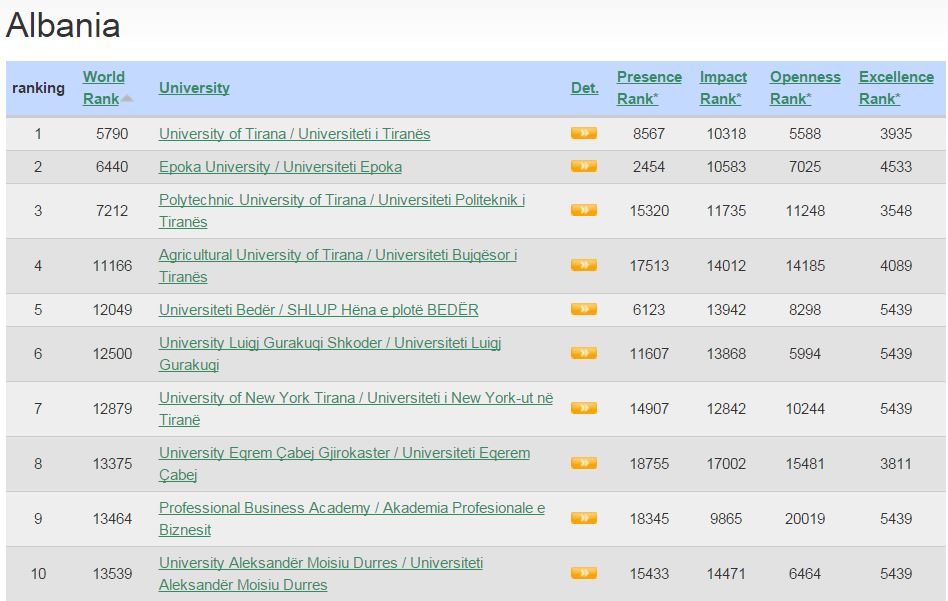Screen dimensions: 948x601
Task: Open Epoka University link
Action: [280, 167]
